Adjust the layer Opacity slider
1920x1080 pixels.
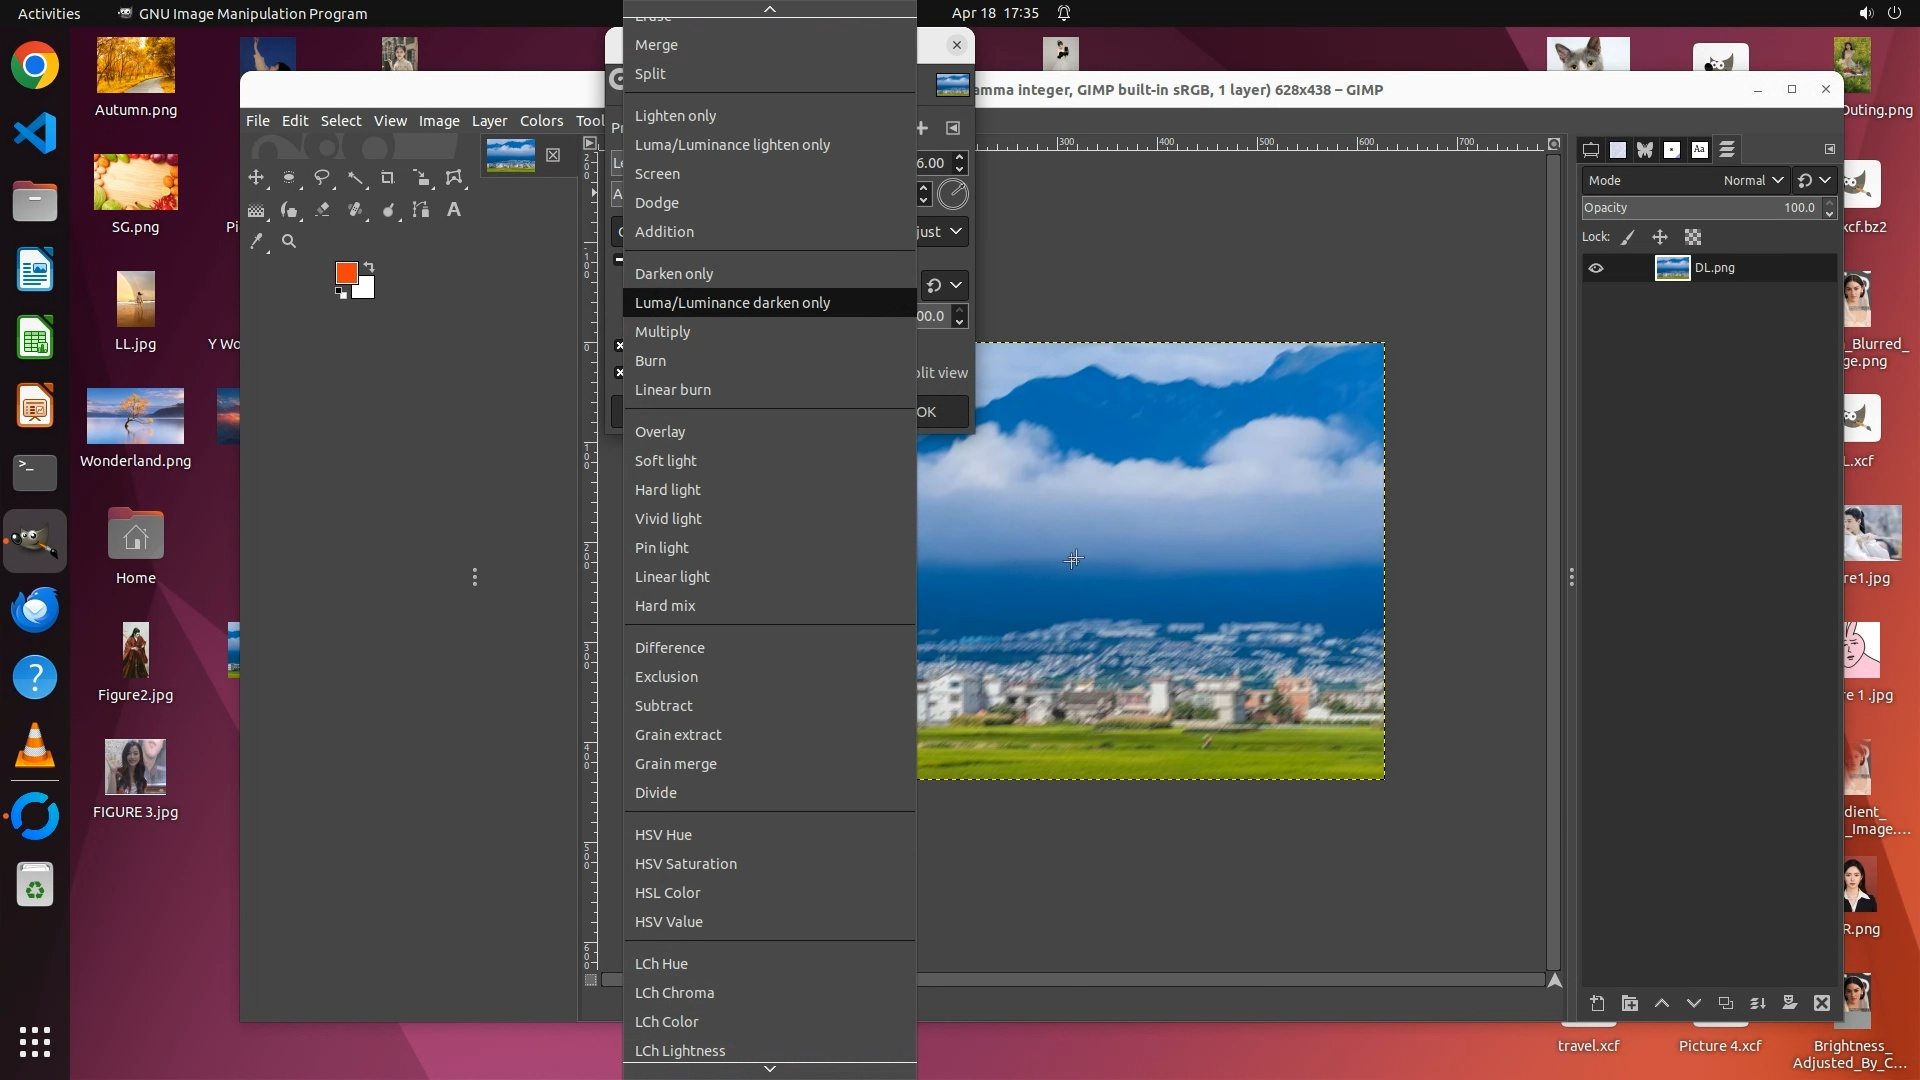pyautogui.click(x=1700, y=208)
